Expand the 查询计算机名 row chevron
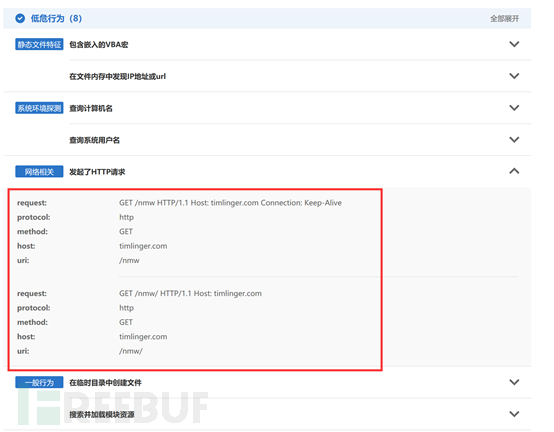Screen dimensions: 554x432 (x=514, y=108)
